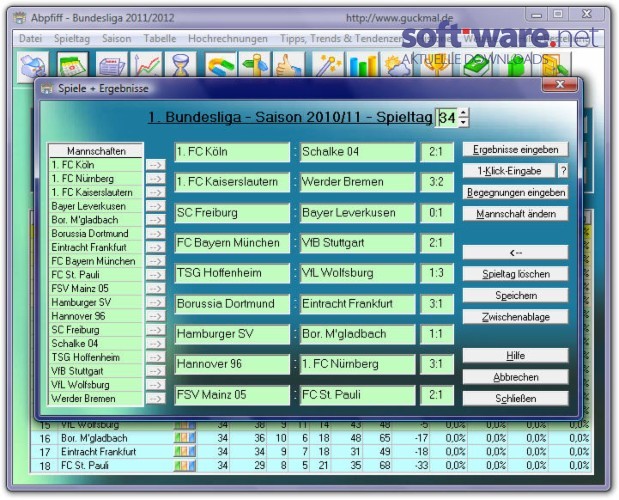Select Hannover 96 in the Mannschaften list
Screen dimensions: 619x500
pyautogui.click(x=96, y=316)
